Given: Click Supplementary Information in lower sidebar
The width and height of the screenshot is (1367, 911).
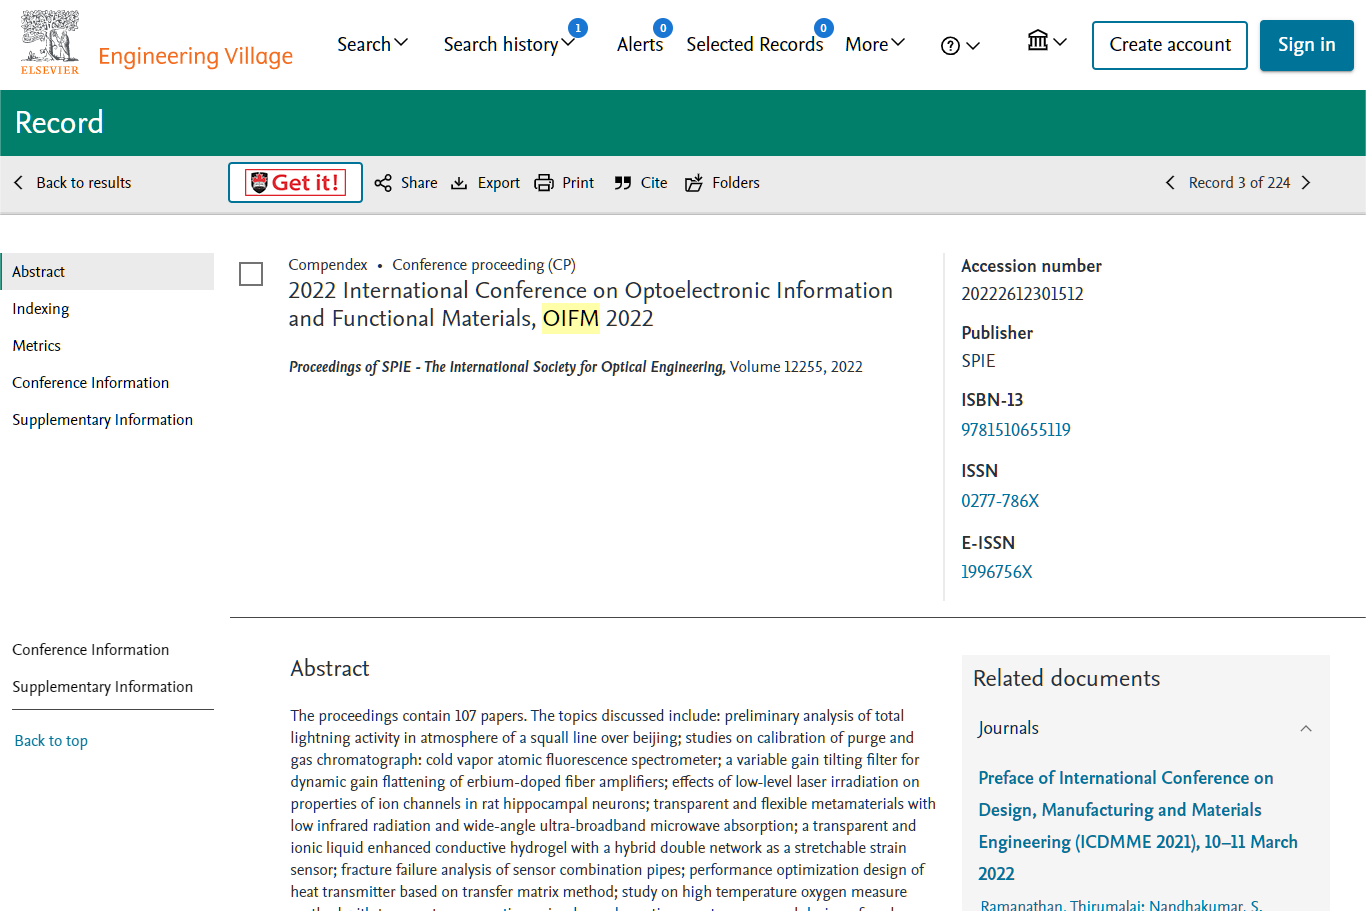Looking at the screenshot, I should 103,687.
